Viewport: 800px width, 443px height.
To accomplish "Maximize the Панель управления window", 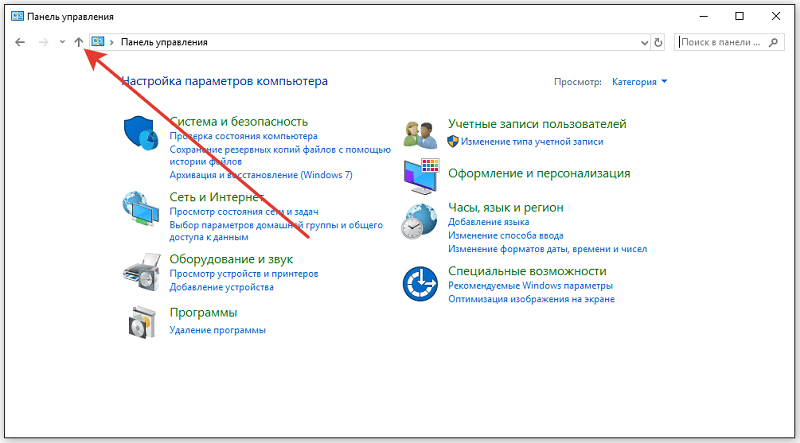I will 739,16.
